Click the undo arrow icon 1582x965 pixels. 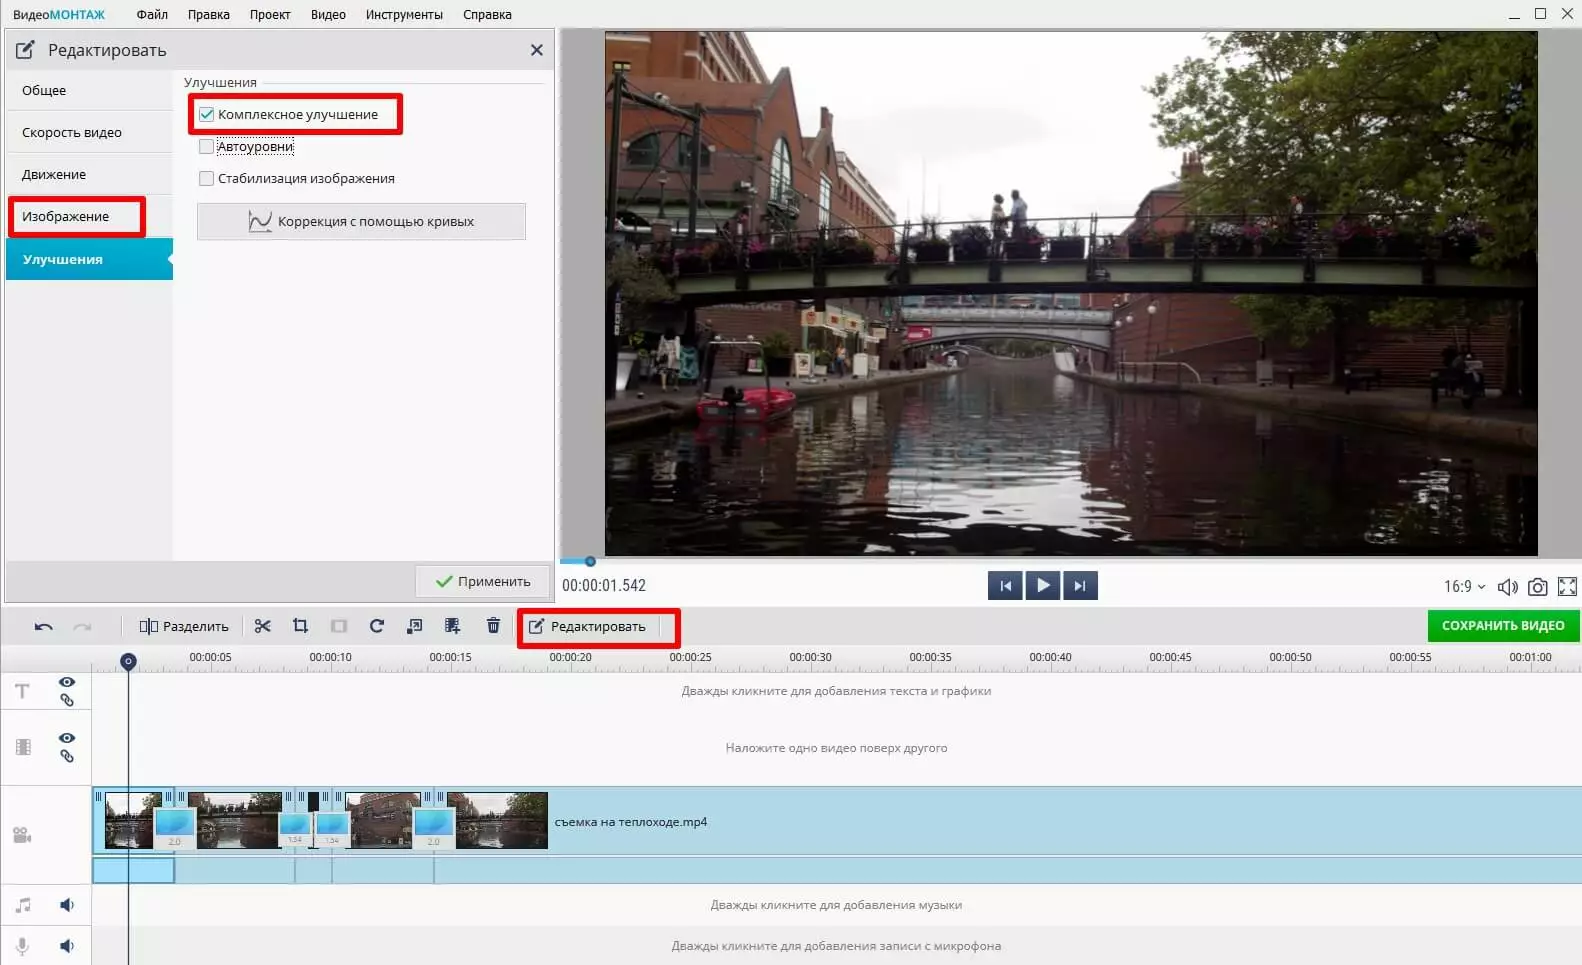(x=43, y=627)
